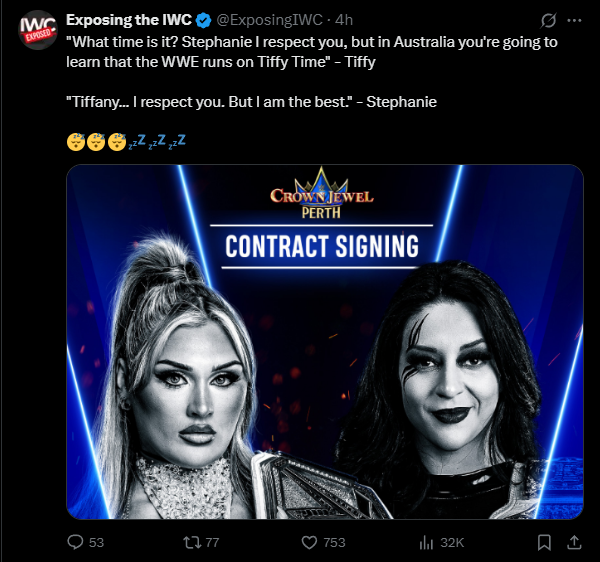The image size is (600, 562).
Task: Open the 4h timestamp permalink
Action: tap(344, 20)
